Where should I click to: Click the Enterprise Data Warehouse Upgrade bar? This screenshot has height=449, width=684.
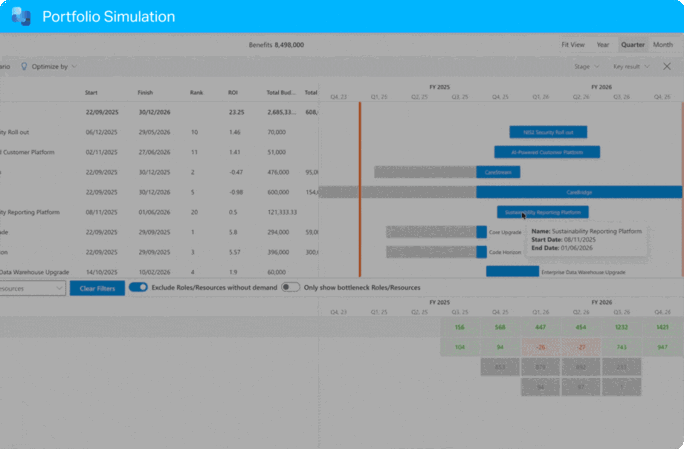[512, 271]
